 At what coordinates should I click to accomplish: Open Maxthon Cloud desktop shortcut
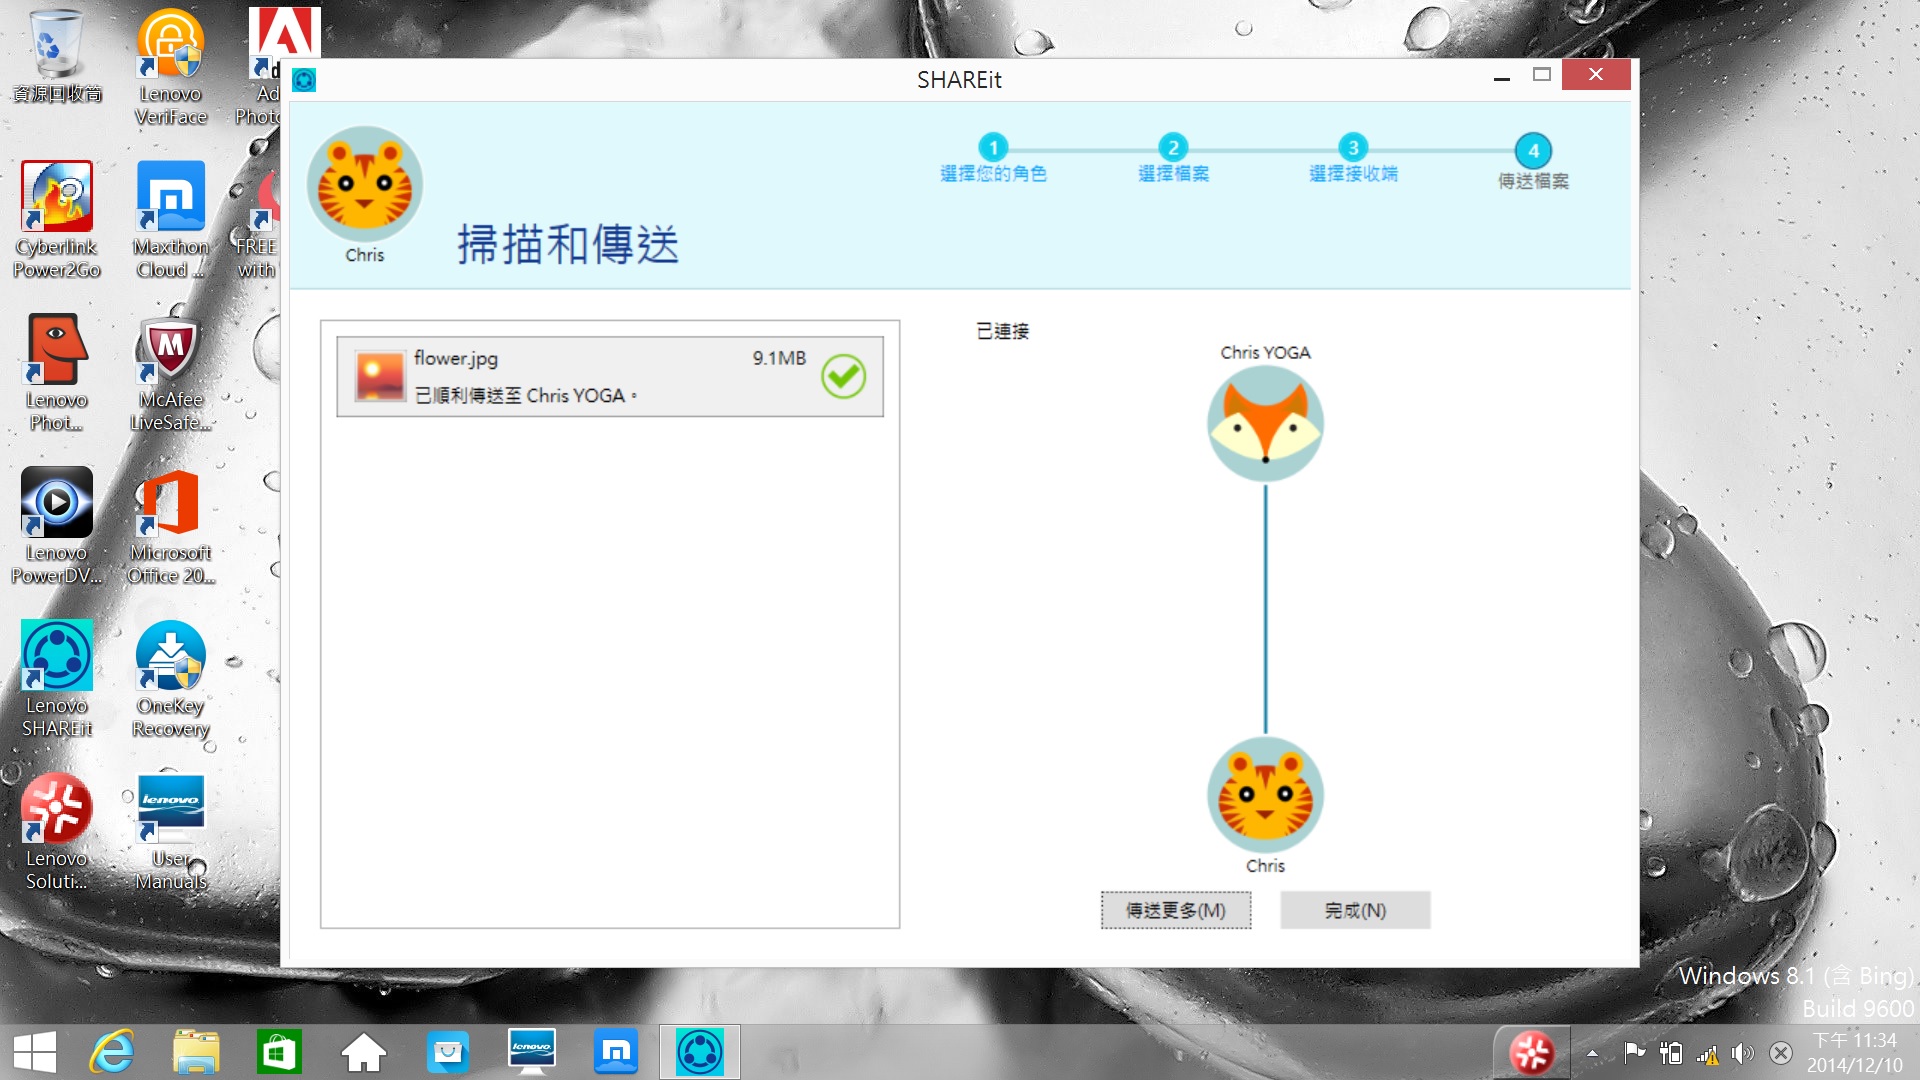pos(171,220)
